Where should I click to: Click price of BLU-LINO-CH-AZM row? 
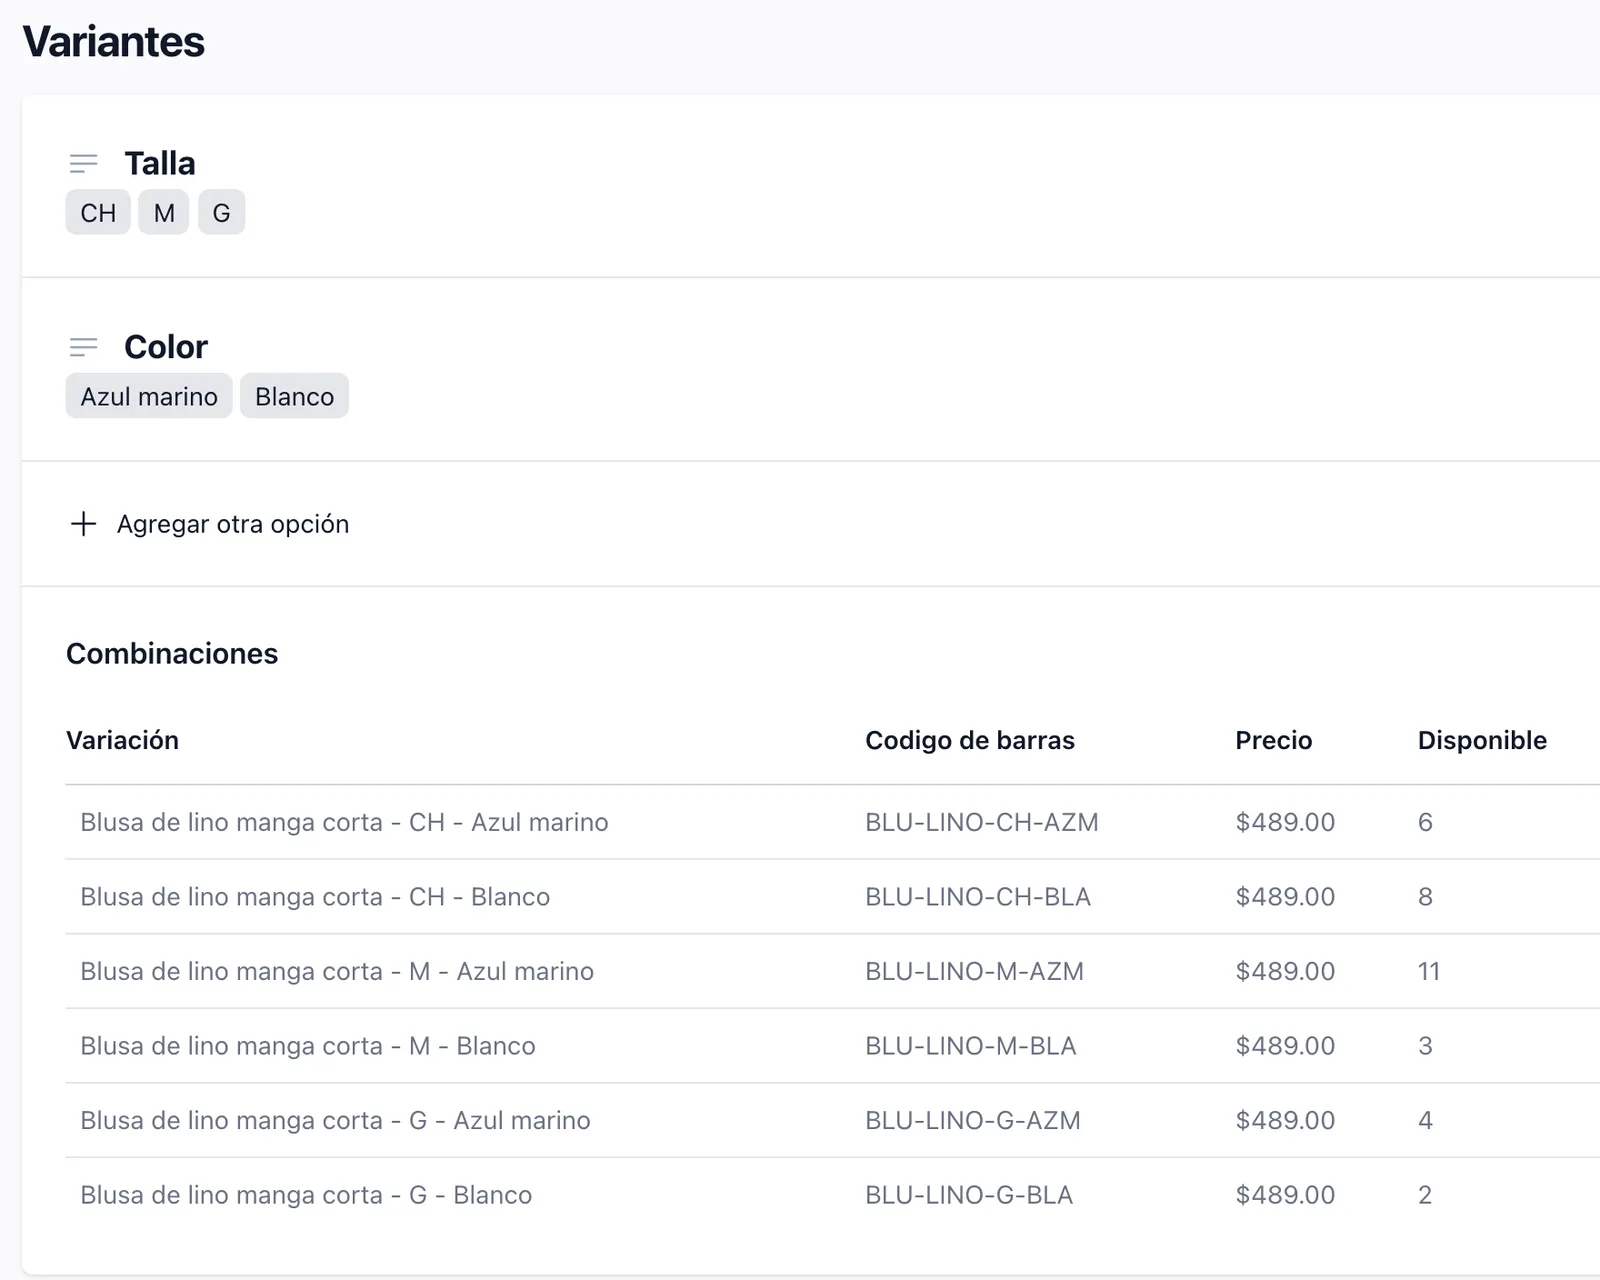point(1285,822)
